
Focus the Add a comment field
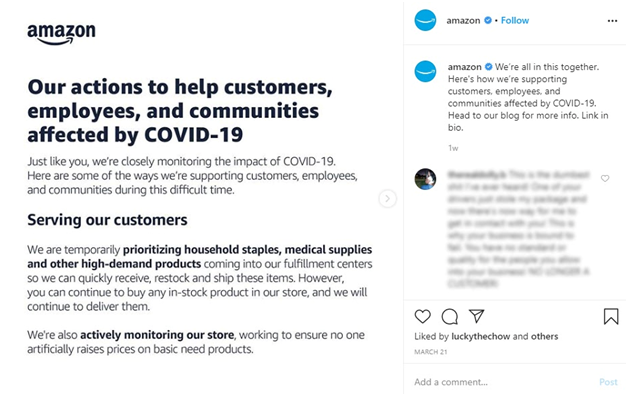pos(501,382)
